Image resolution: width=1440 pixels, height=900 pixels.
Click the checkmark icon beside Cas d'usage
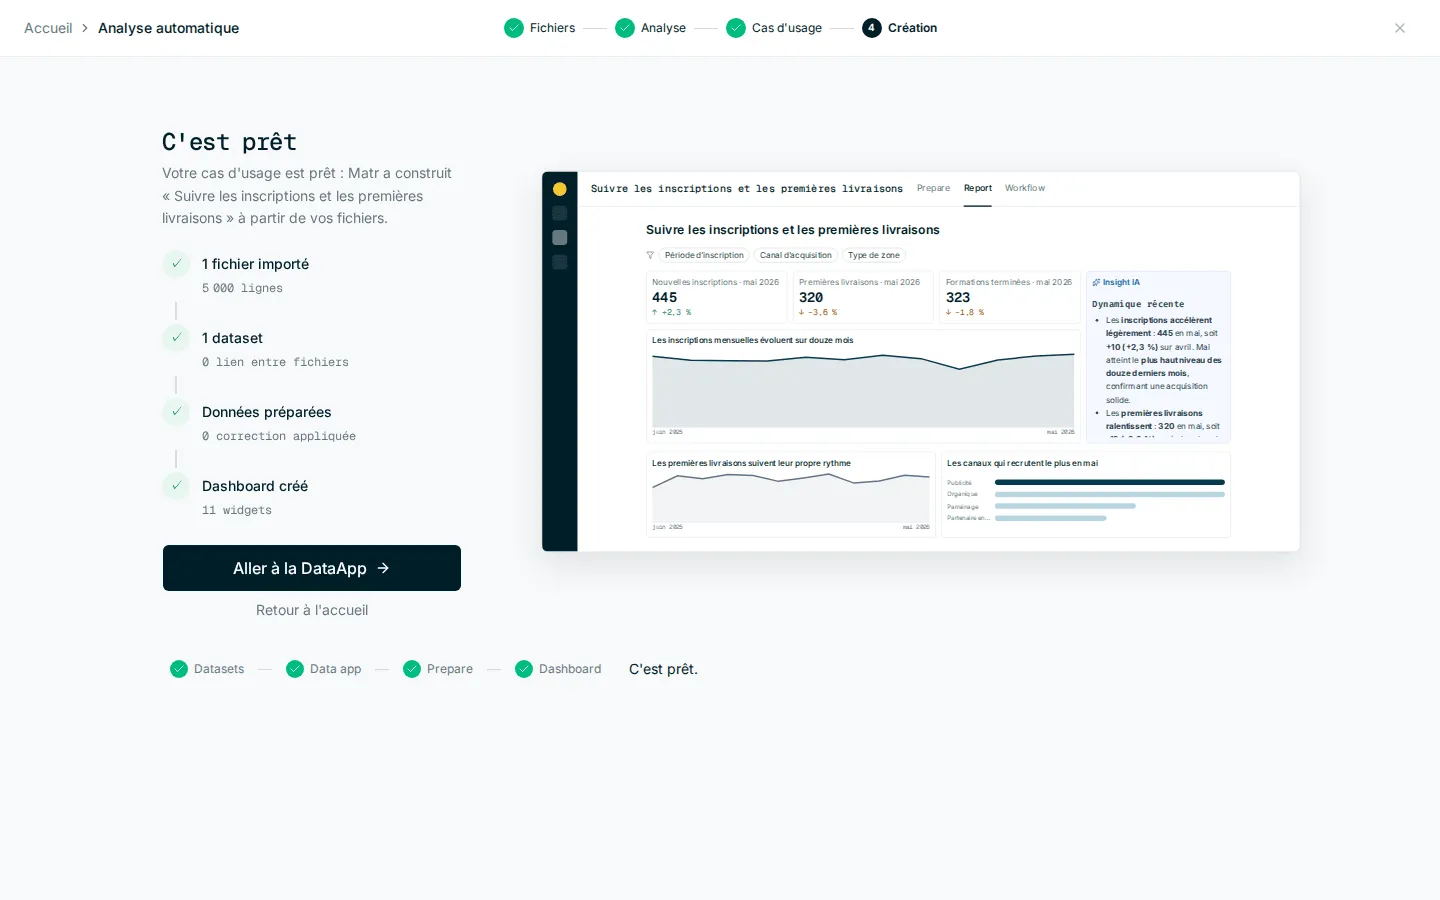pyautogui.click(x=736, y=28)
